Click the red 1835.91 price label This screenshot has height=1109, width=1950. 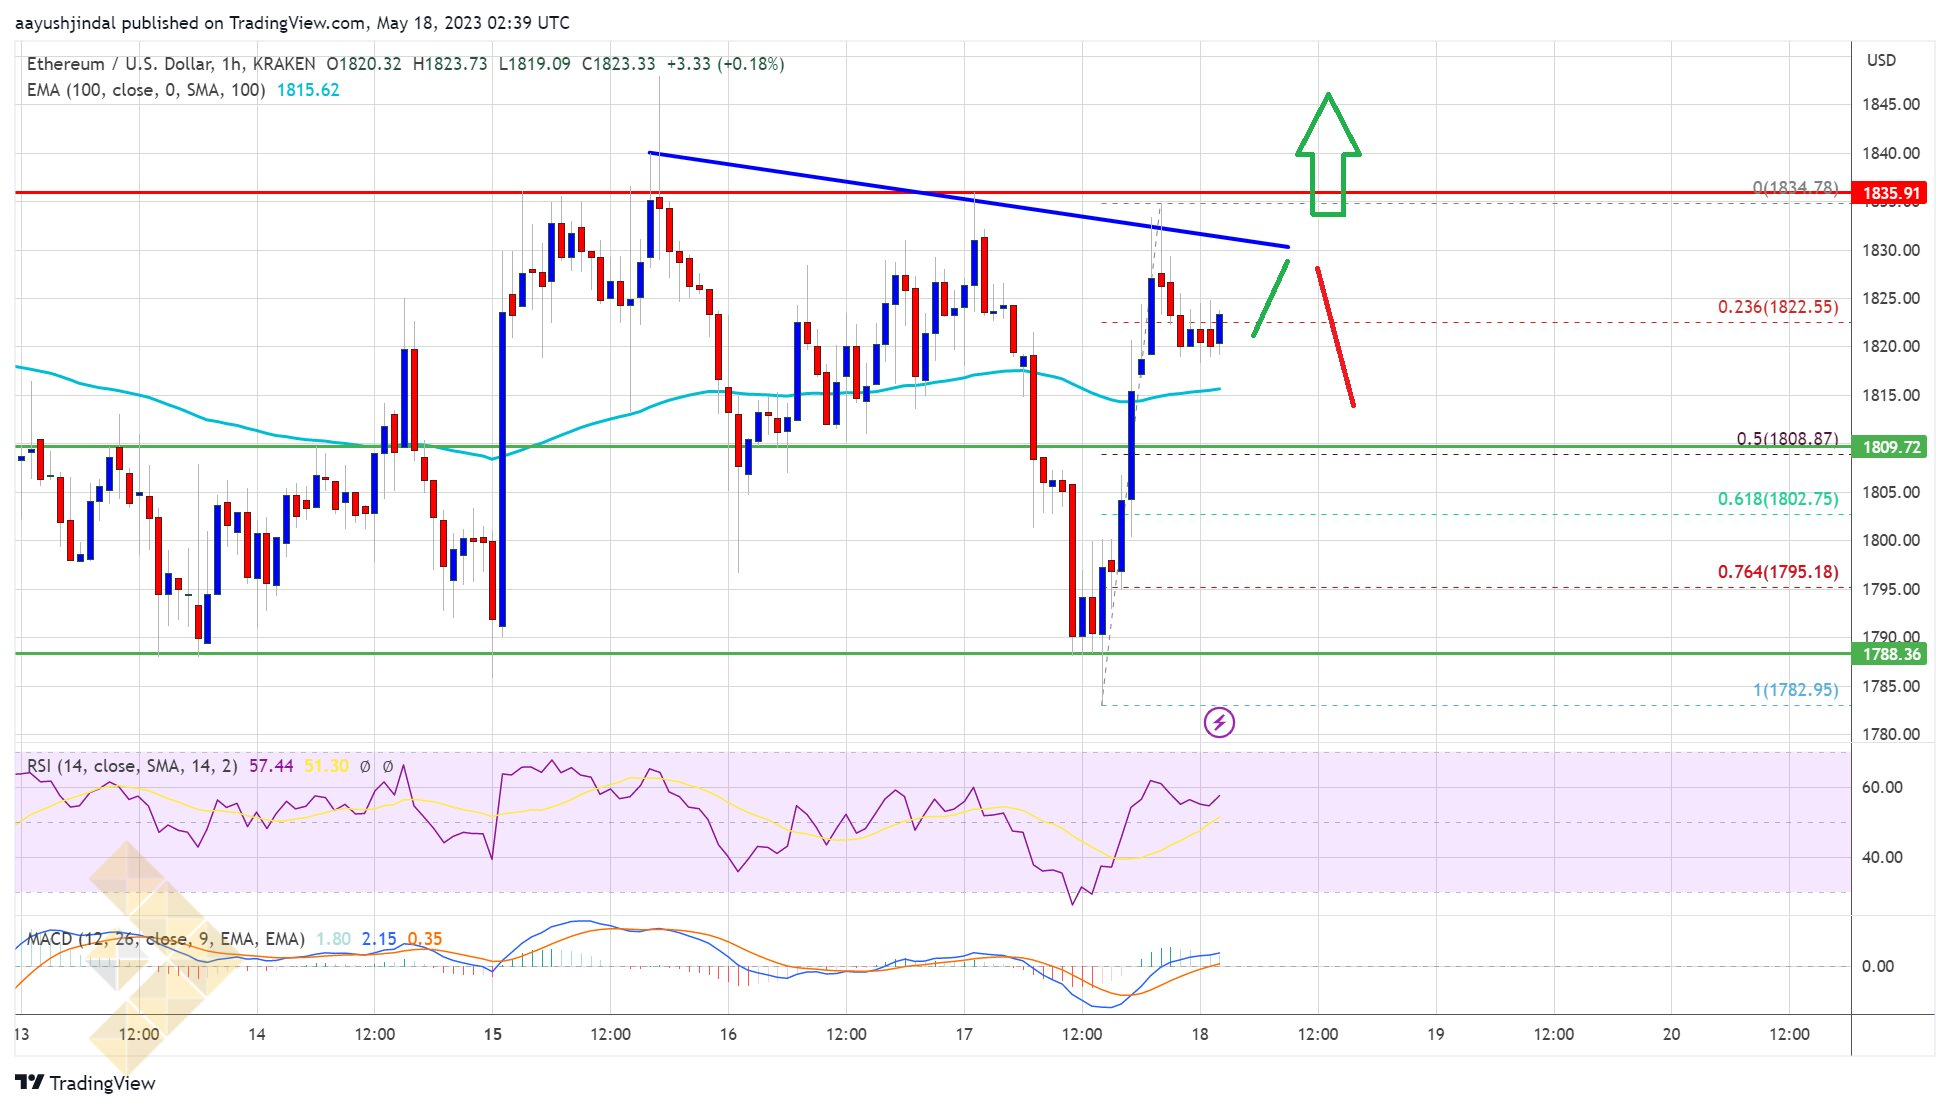[x=1891, y=193]
